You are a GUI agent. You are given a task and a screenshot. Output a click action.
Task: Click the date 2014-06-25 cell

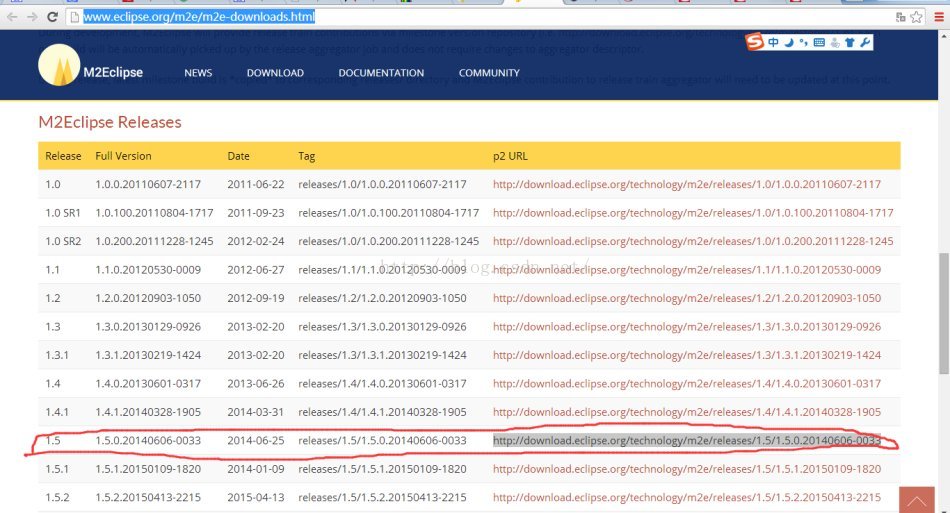pos(256,440)
